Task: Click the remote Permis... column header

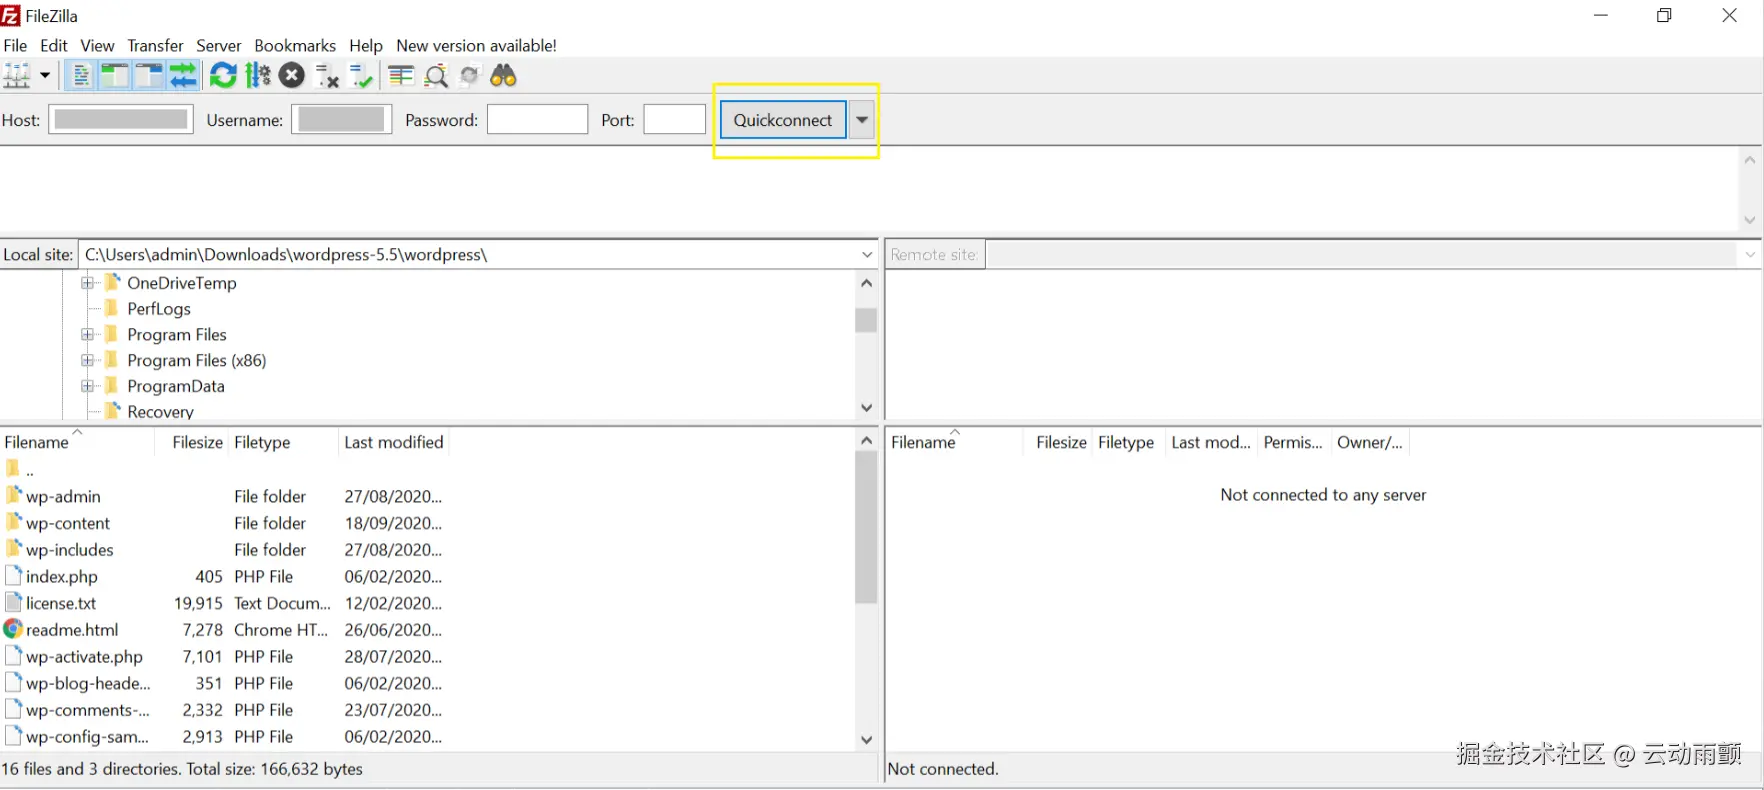Action: pyautogui.click(x=1293, y=443)
